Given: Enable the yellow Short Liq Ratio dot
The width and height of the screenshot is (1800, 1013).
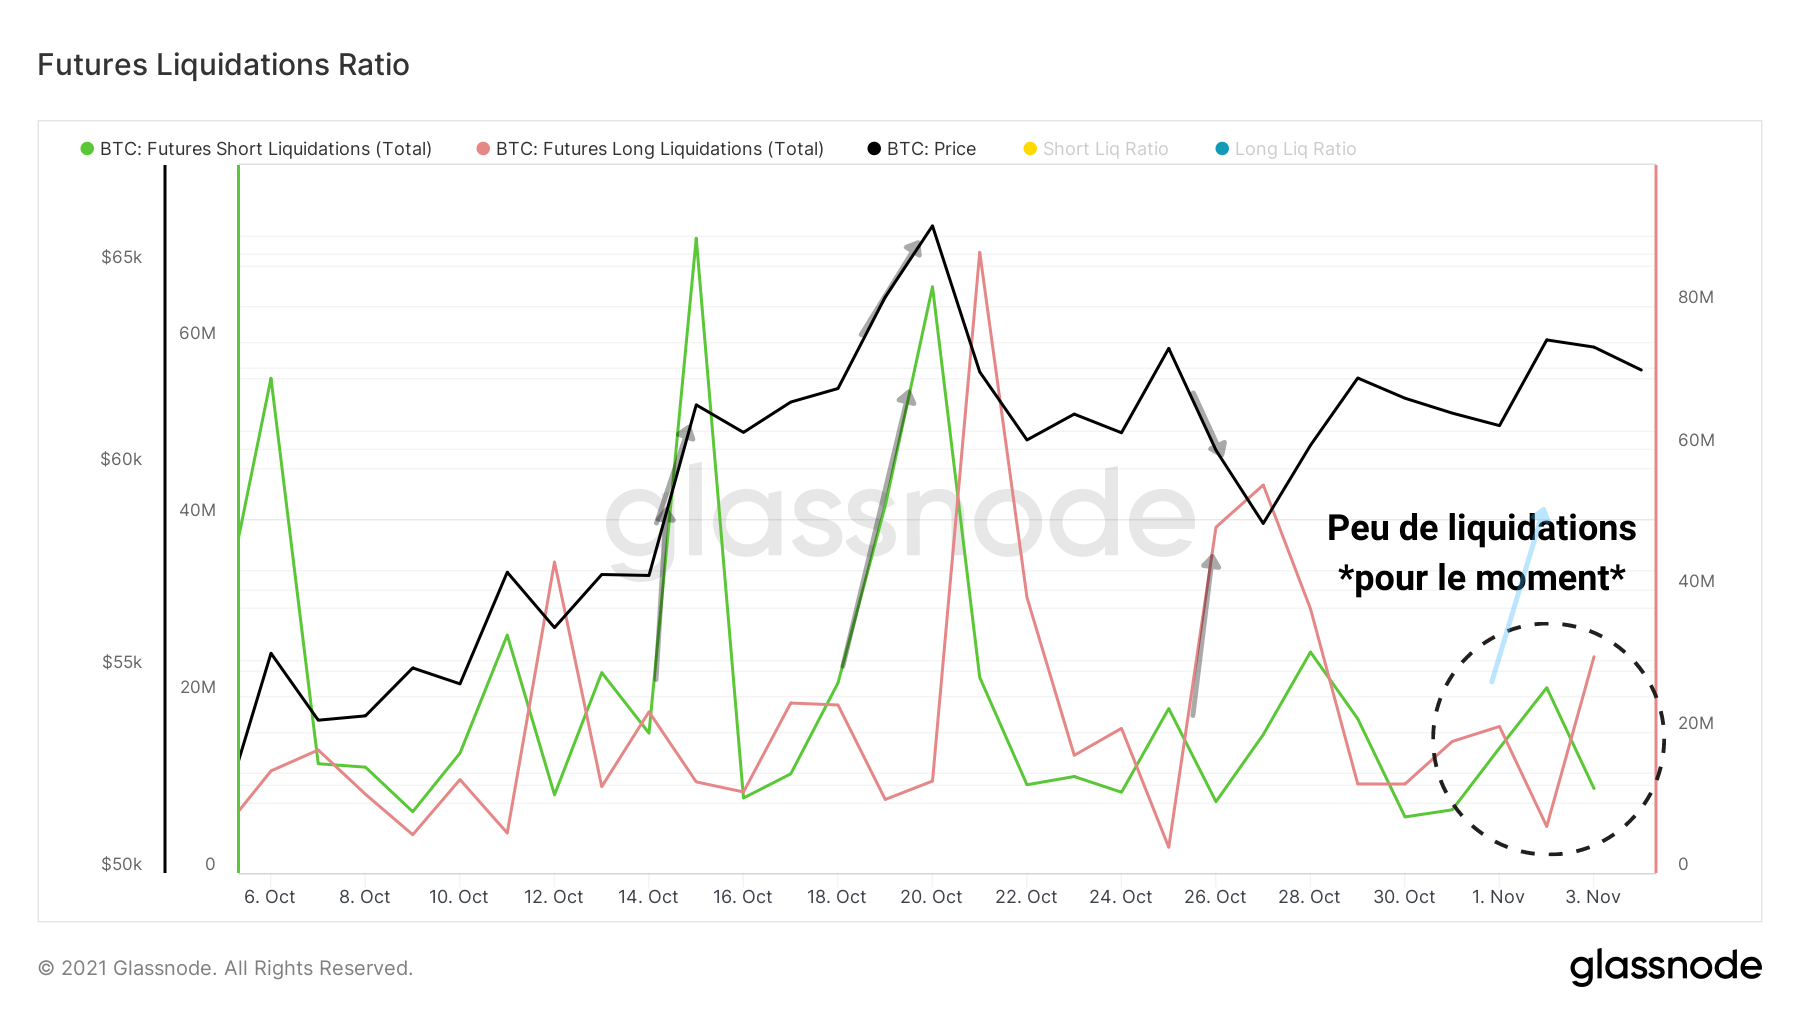Looking at the screenshot, I should (1030, 149).
